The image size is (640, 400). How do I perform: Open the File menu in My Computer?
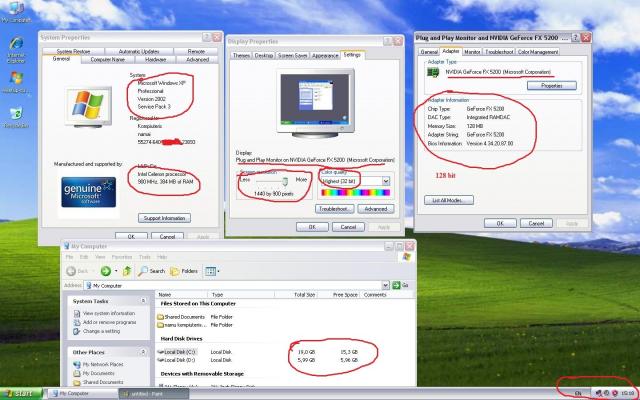point(69,257)
